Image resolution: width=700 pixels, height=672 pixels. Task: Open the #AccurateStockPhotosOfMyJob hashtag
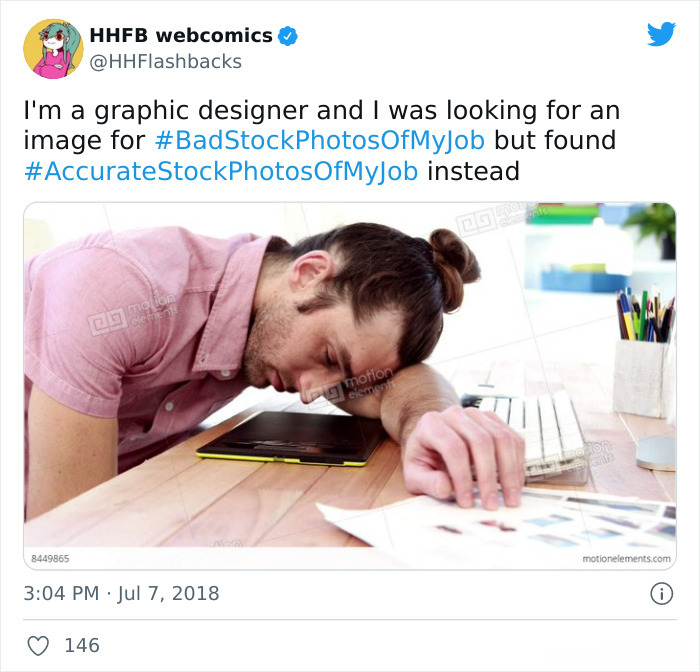point(221,171)
